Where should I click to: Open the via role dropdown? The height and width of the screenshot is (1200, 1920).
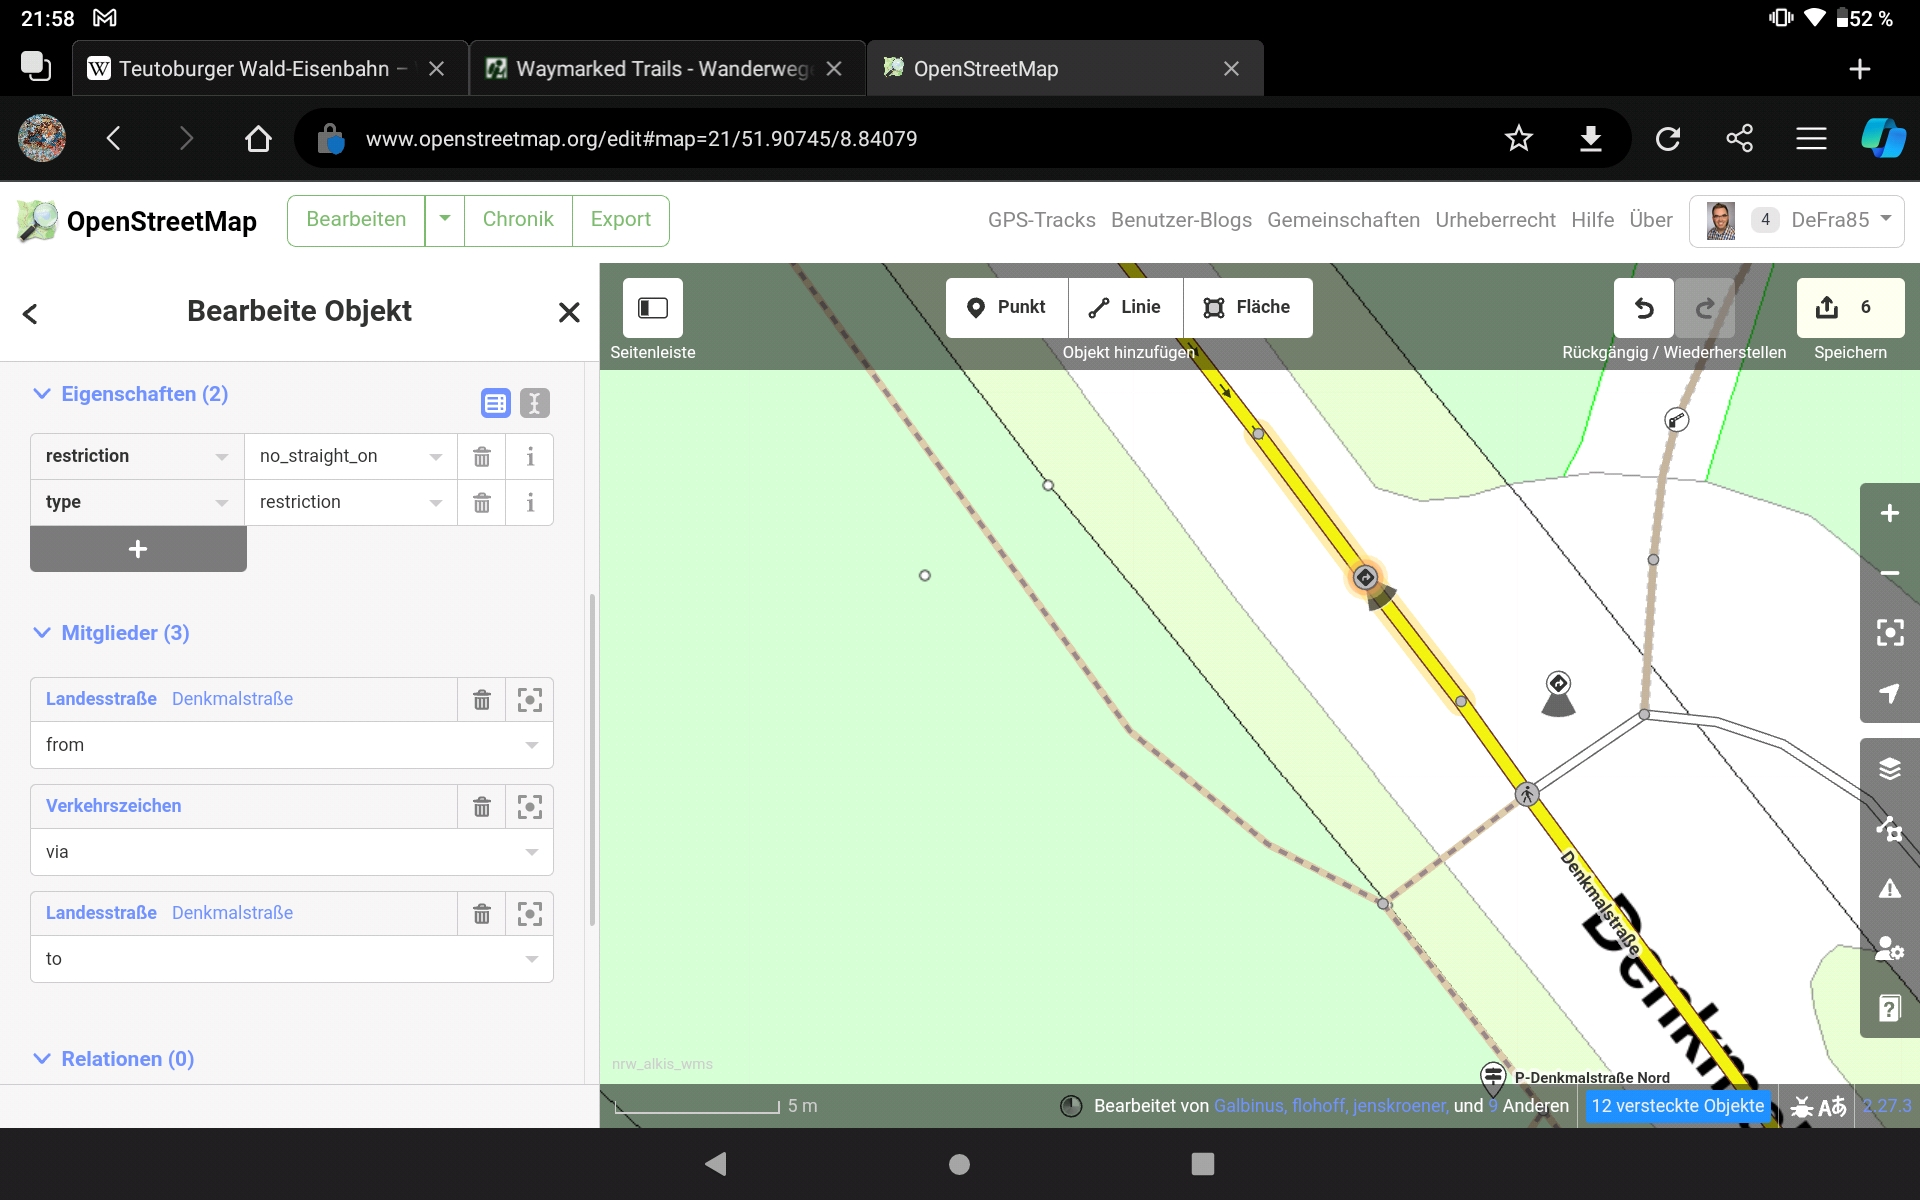532,852
